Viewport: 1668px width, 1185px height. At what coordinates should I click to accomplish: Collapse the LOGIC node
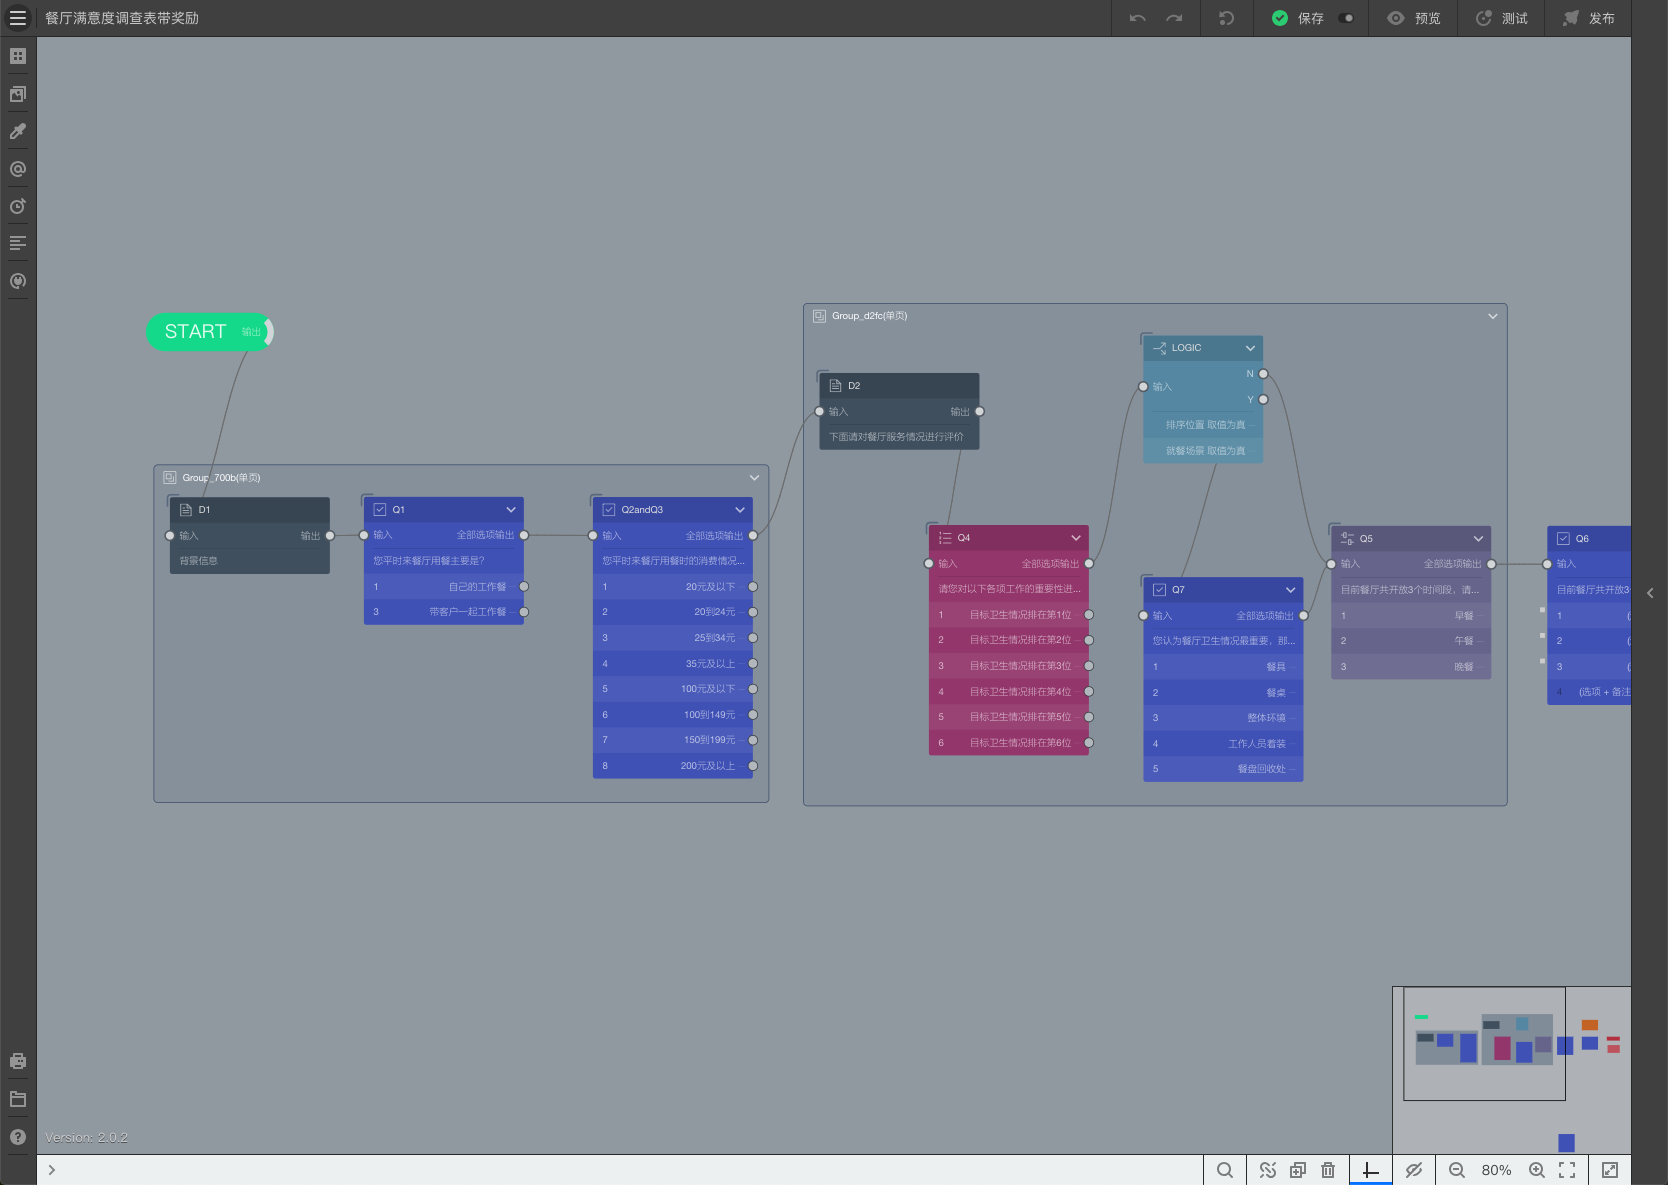tap(1250, 348)
